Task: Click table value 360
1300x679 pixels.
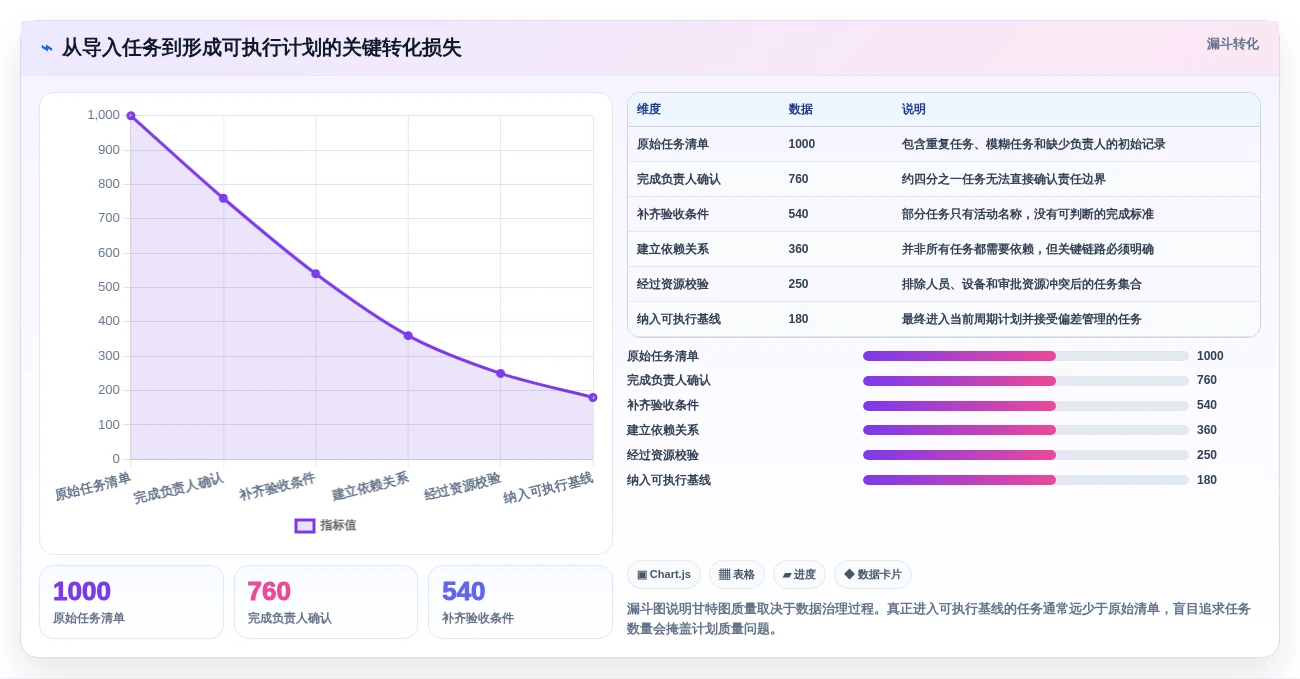Action: tap(798, 249)
